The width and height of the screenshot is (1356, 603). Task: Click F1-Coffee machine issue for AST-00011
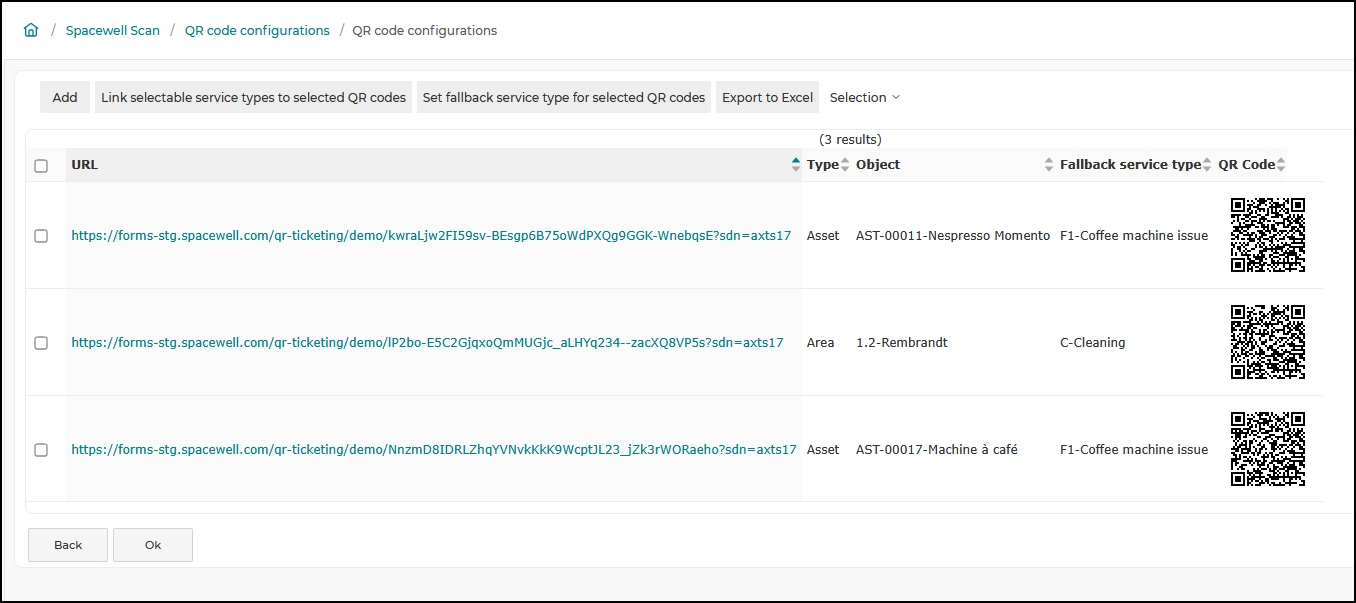(x=1134, y=236)
